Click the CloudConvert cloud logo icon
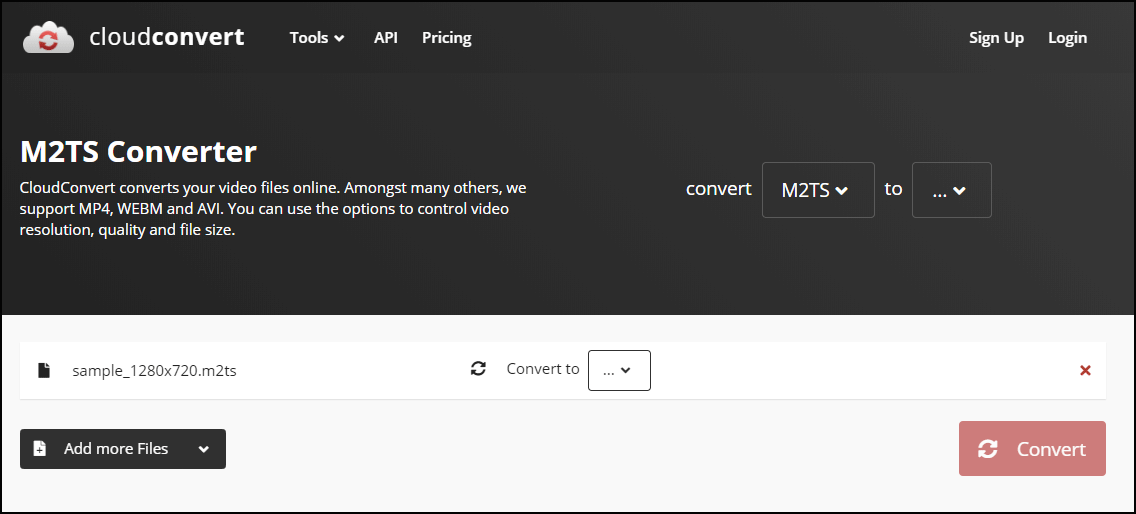 click(x=49, y=38)
